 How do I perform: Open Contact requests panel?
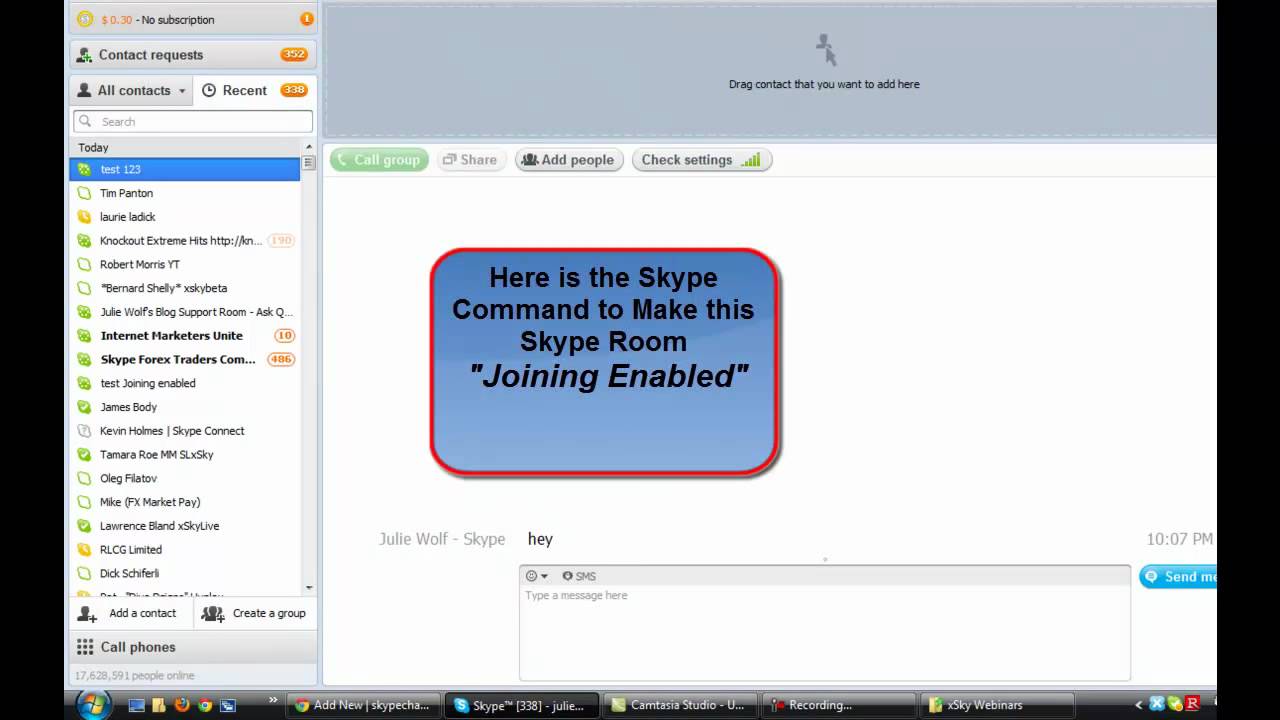point(193,55)
